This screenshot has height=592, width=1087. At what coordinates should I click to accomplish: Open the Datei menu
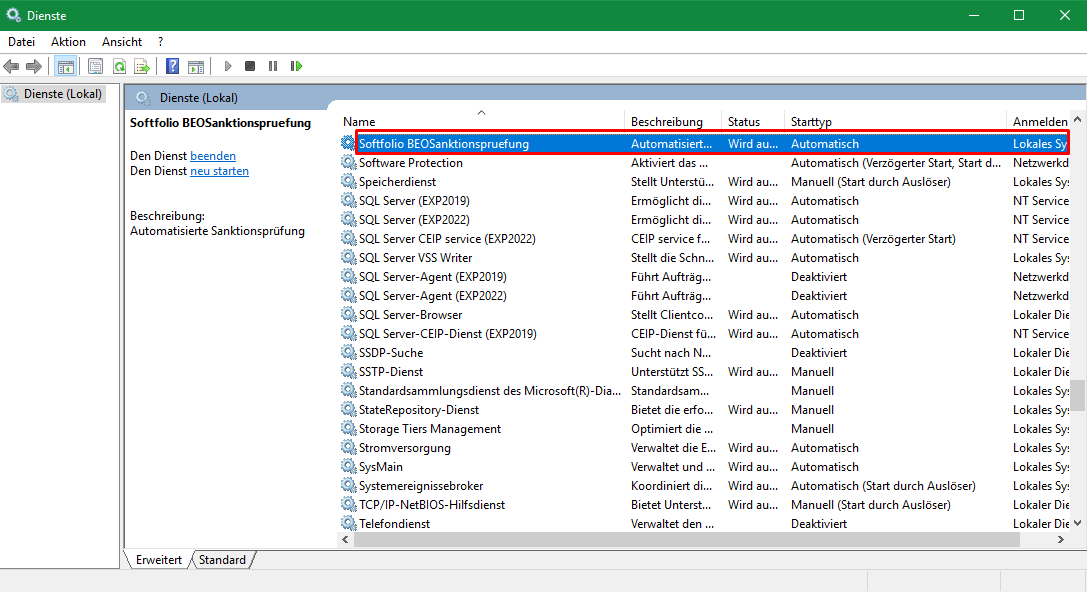(x=21, y=42)
